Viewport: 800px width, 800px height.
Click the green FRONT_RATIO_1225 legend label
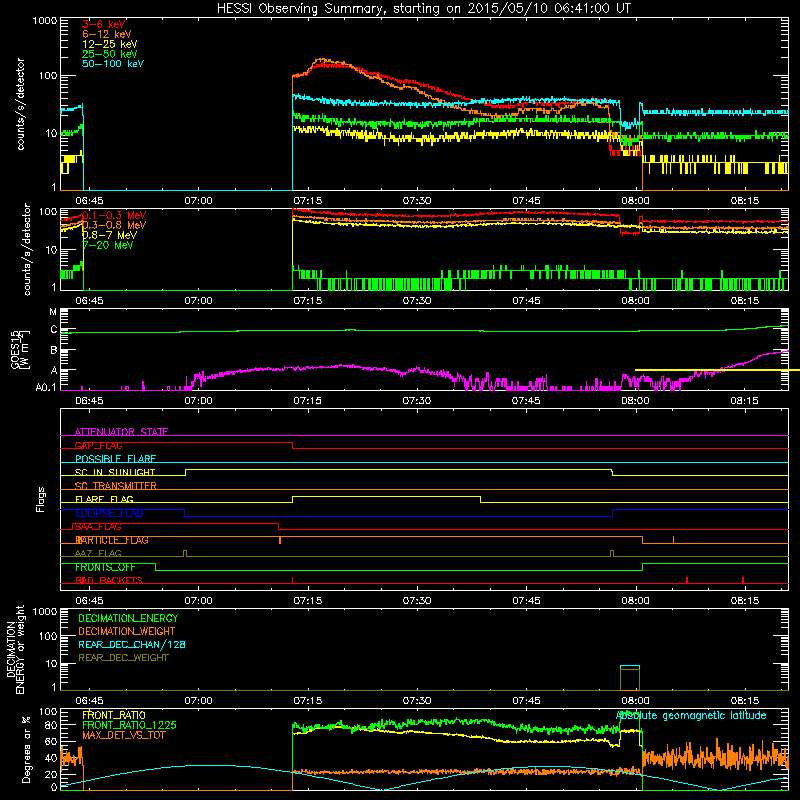[x=129, y=725]
